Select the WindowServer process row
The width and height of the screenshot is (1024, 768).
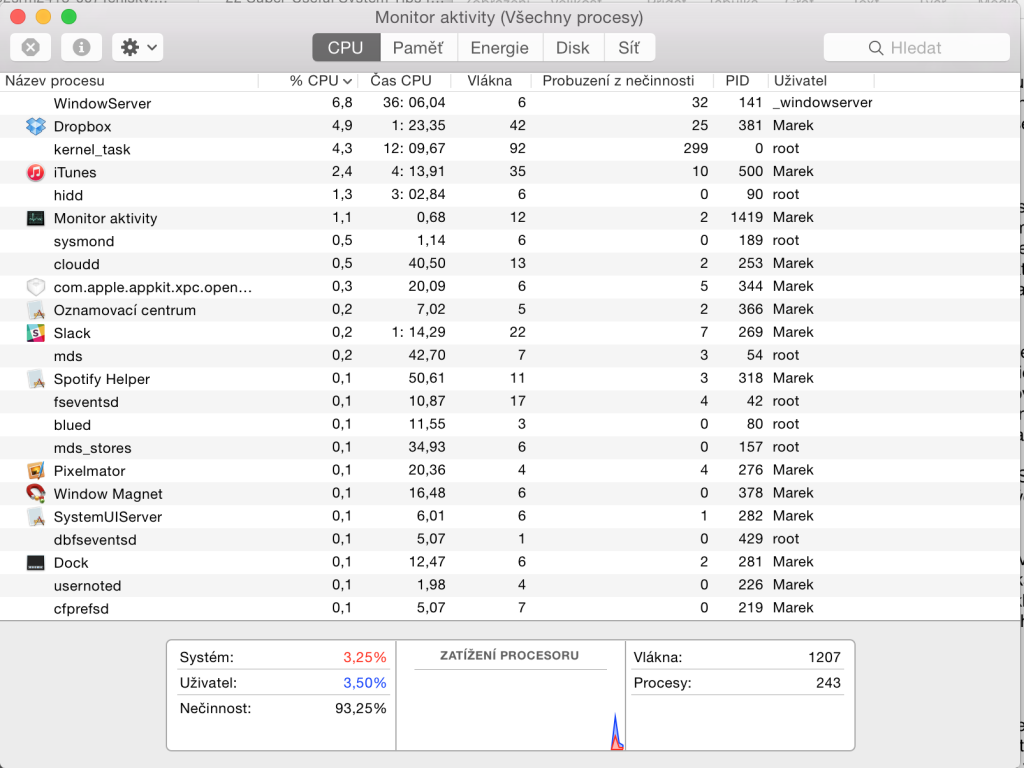pos(509,103)
